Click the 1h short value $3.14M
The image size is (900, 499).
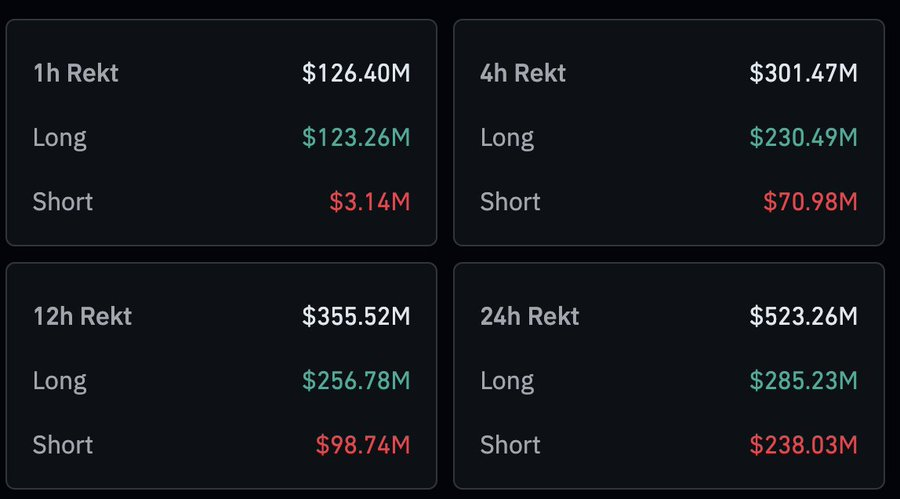click(x=369, y=201)
